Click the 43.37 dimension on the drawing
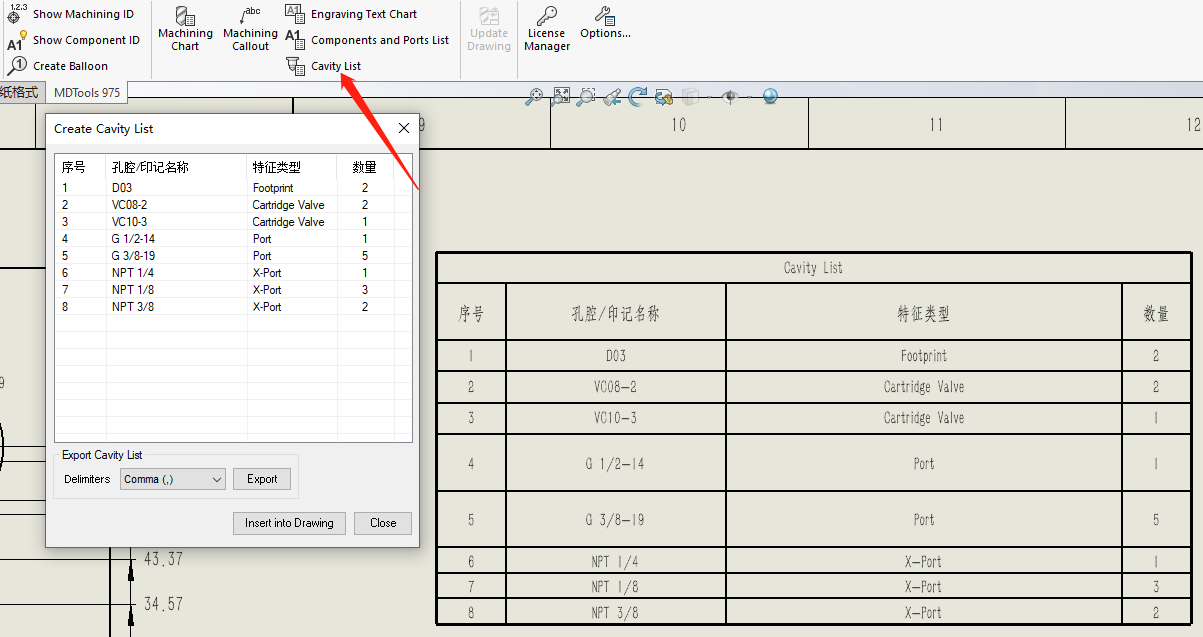Viewport: 1203px width, 637px height. (163, 559)
